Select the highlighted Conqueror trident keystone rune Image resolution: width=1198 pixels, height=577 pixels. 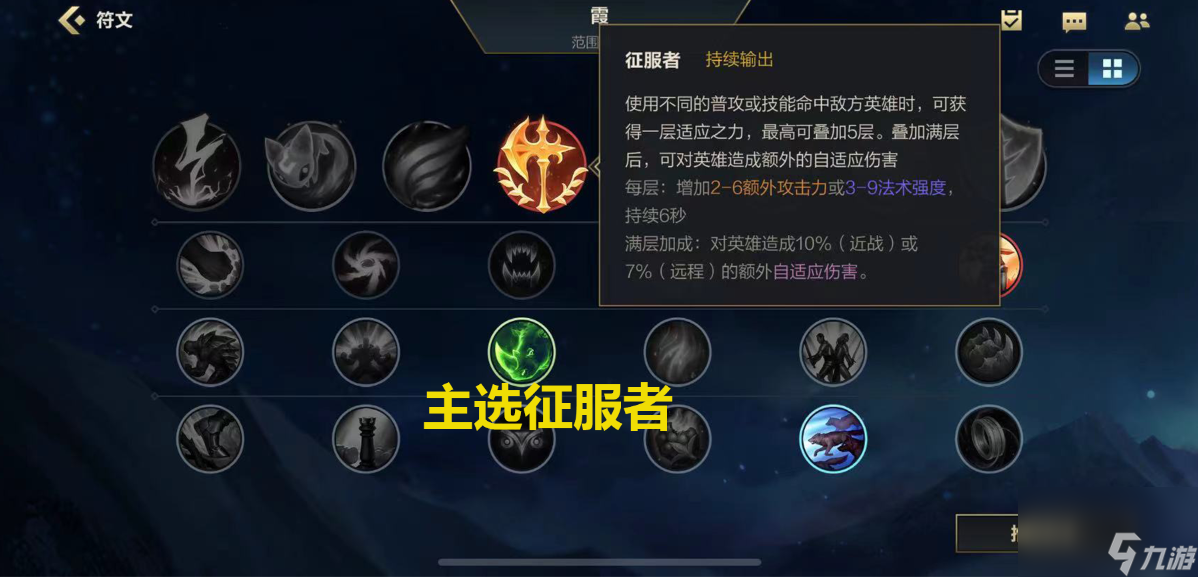pyautogui.click(x=540, y=165)
